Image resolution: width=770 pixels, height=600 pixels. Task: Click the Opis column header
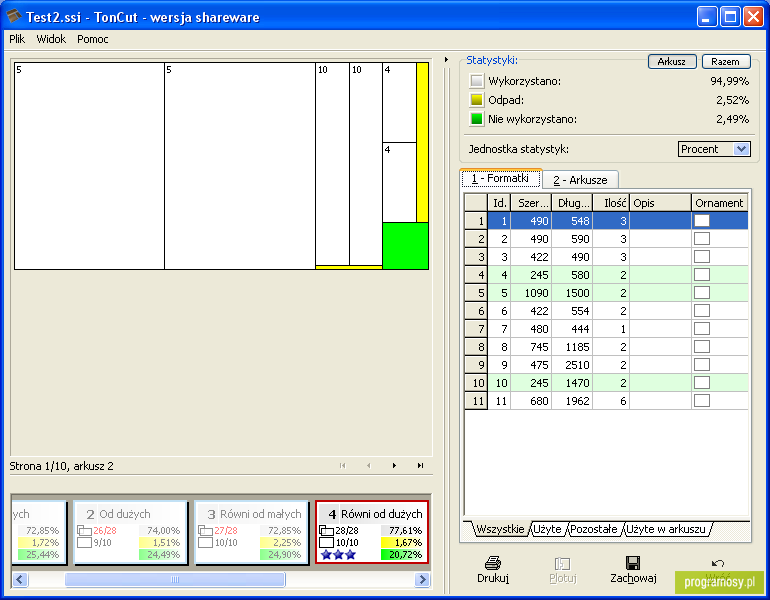660,203
